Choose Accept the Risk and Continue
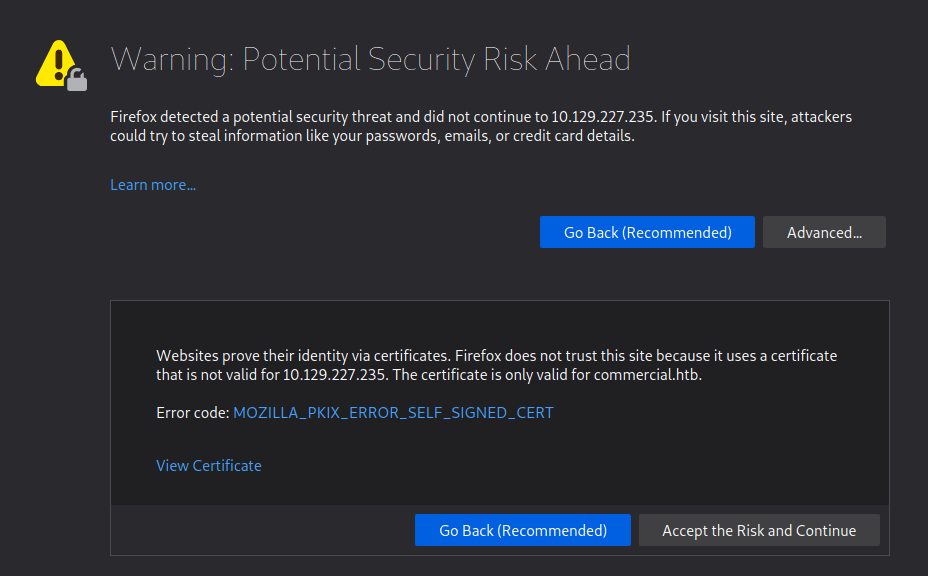The image size is (928, 576). click(759, 530)
